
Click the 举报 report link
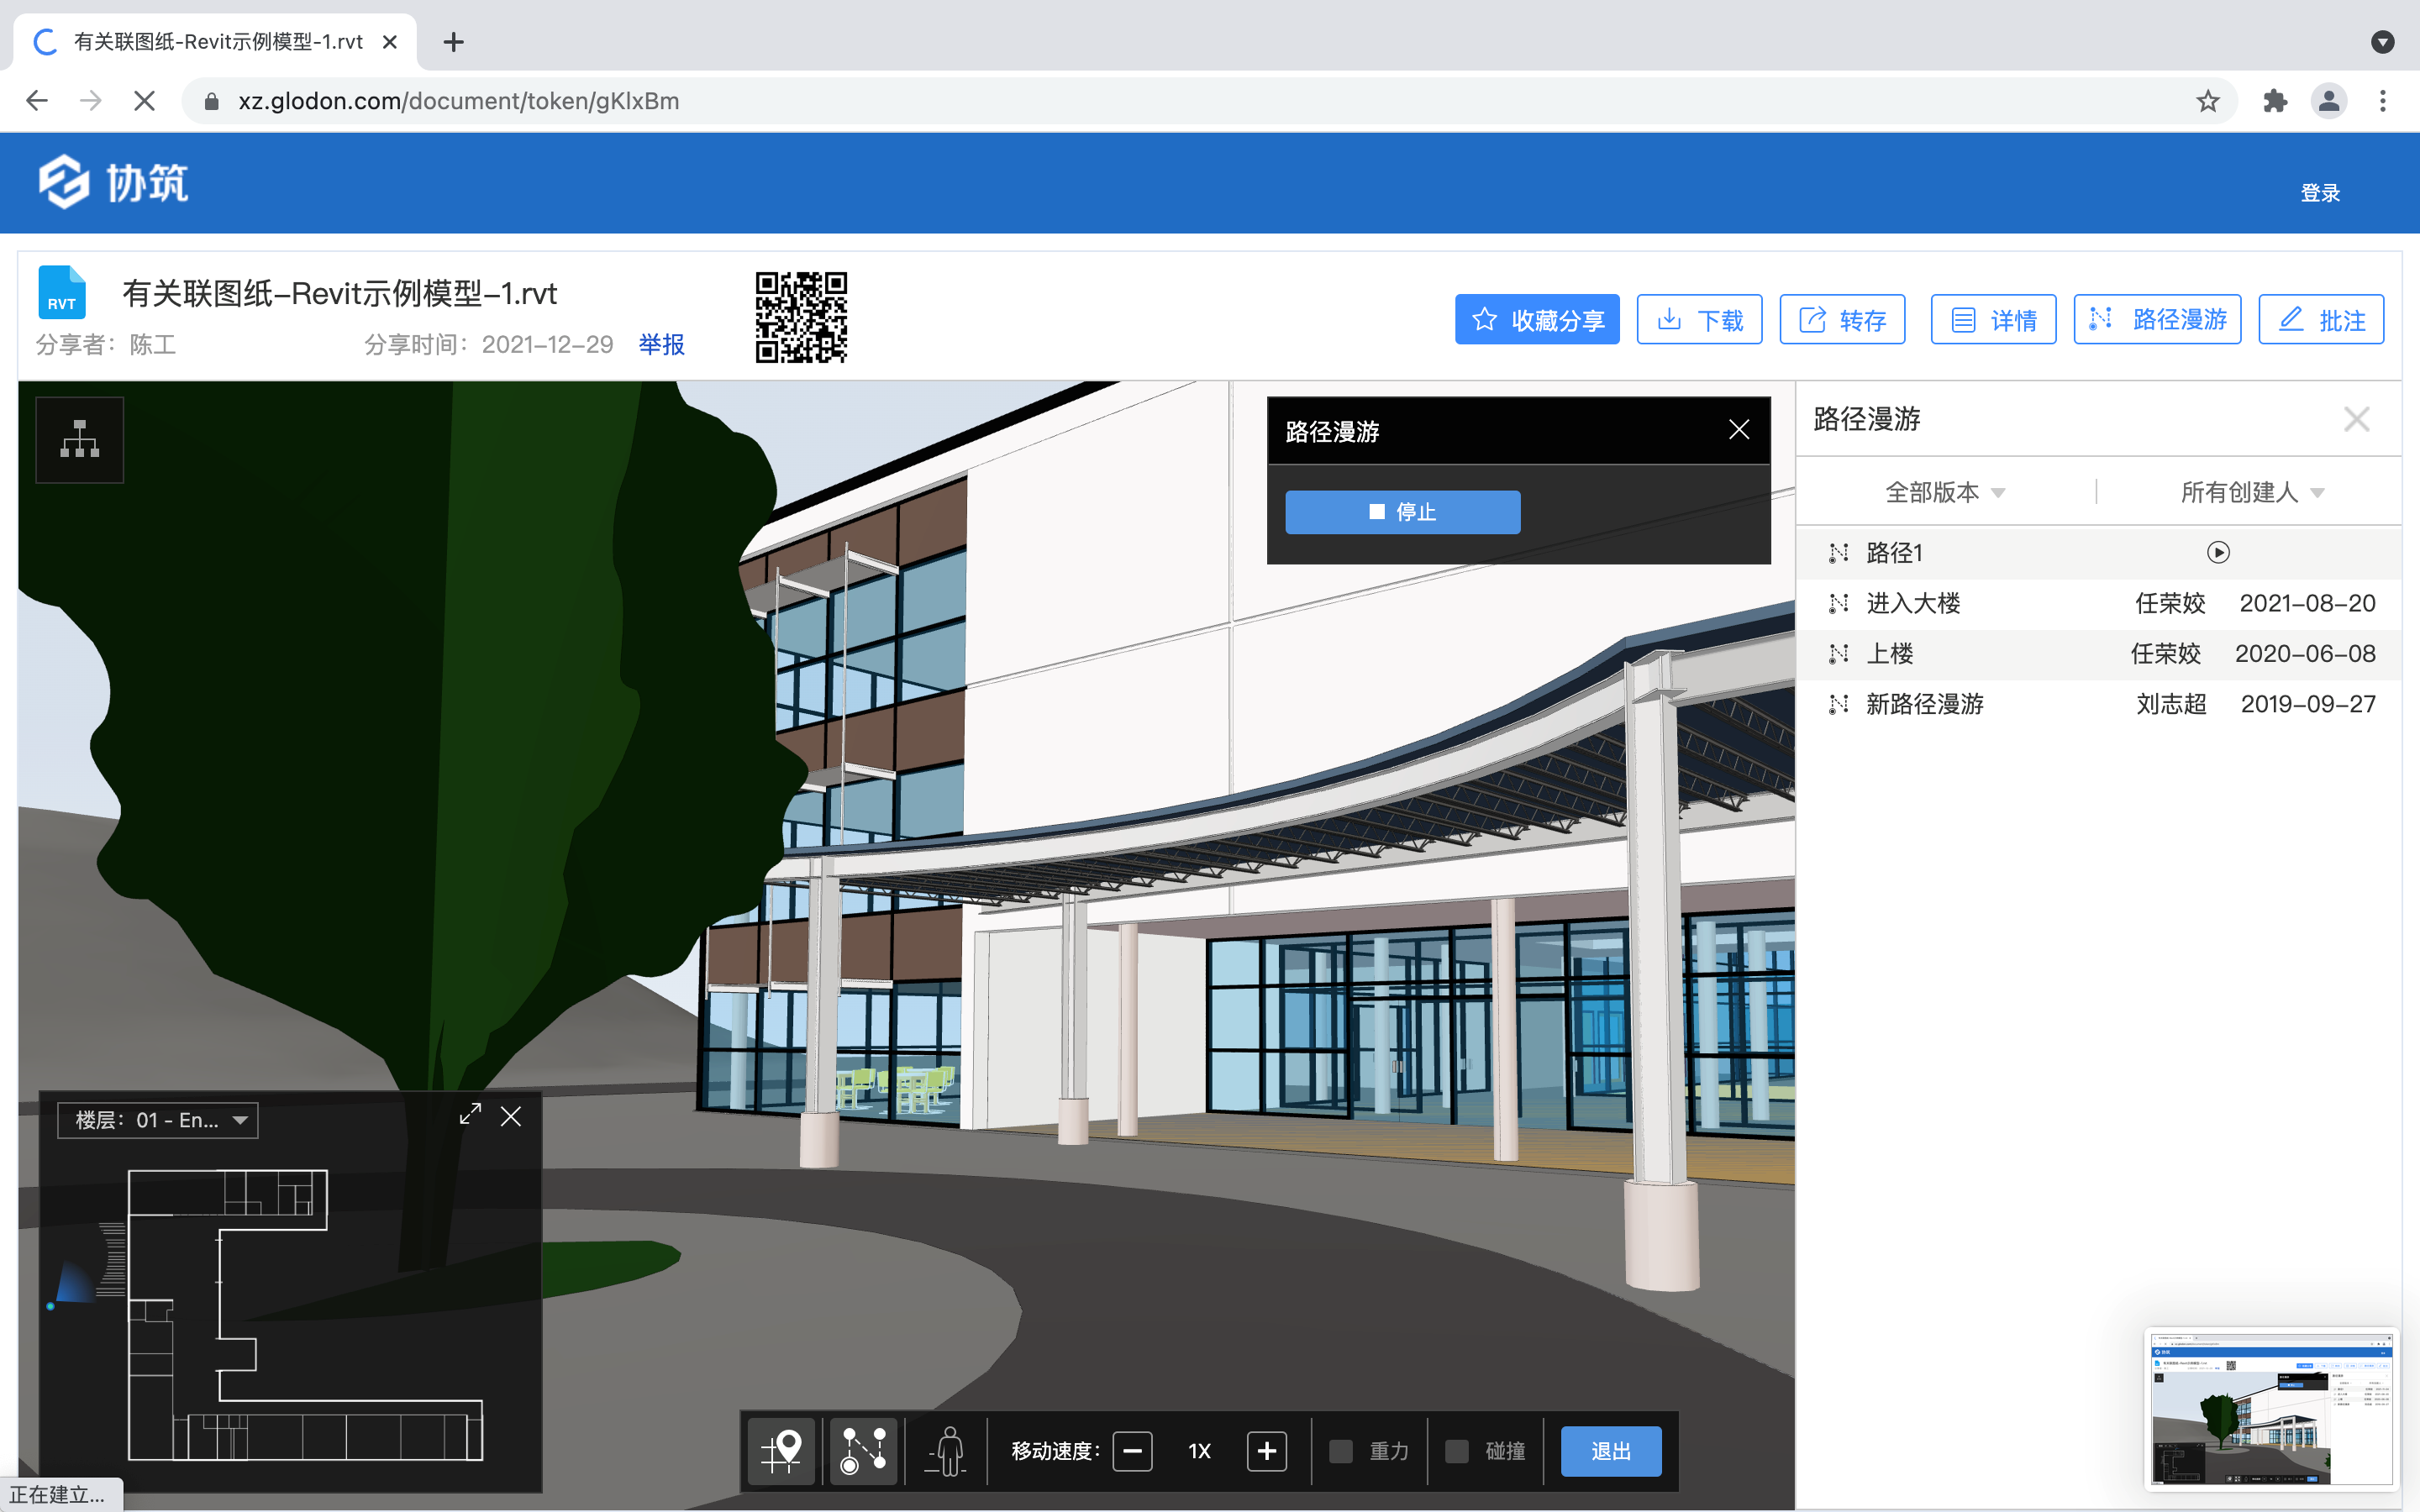click(x=661, y=345)
